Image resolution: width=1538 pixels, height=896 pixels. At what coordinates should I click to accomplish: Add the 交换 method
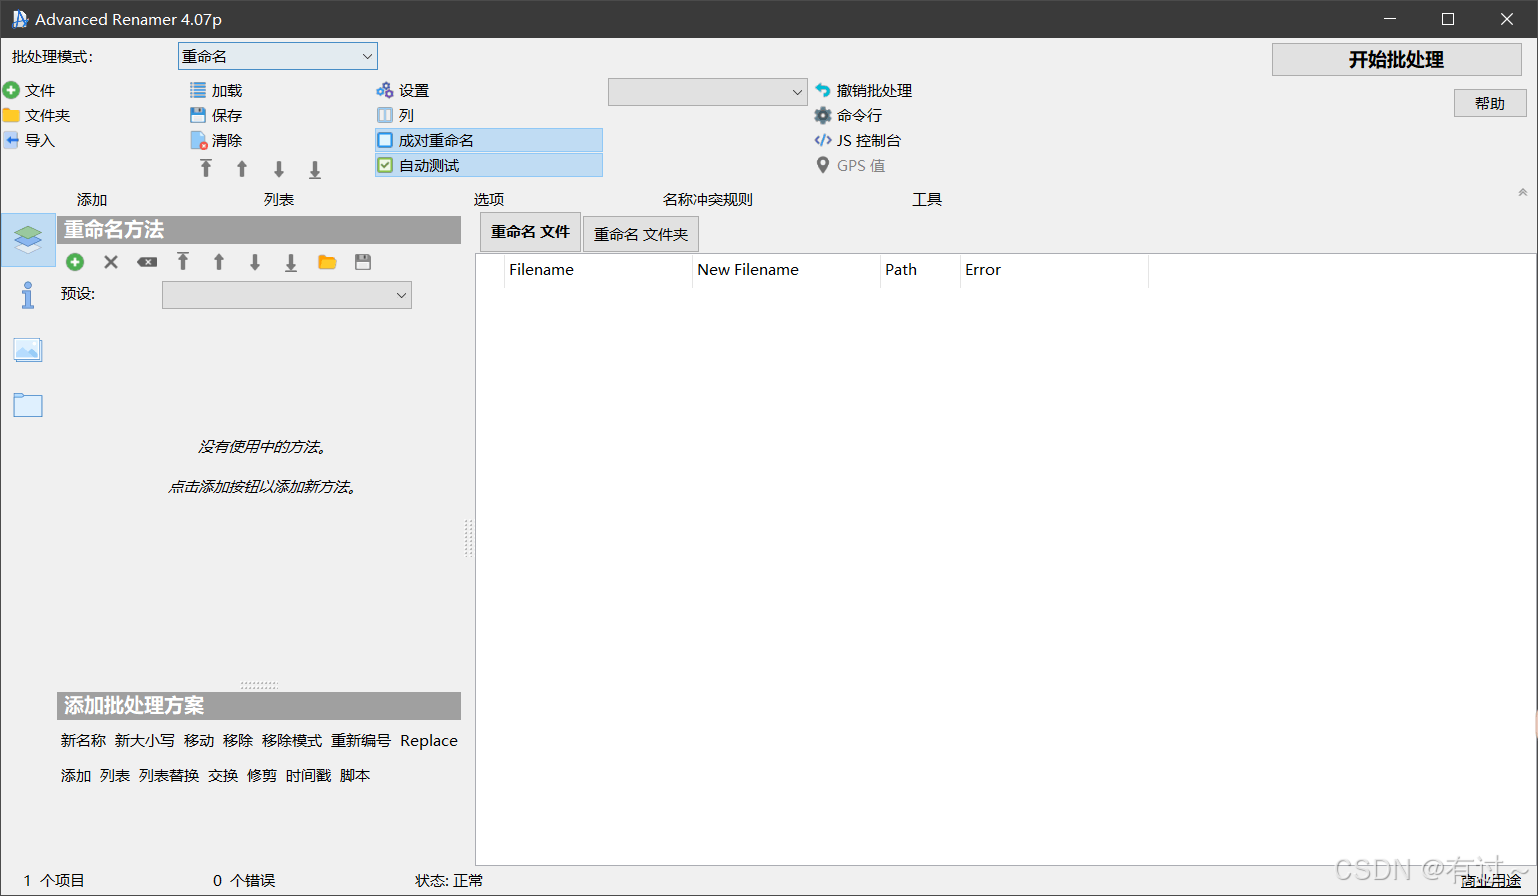click(223, 776)
